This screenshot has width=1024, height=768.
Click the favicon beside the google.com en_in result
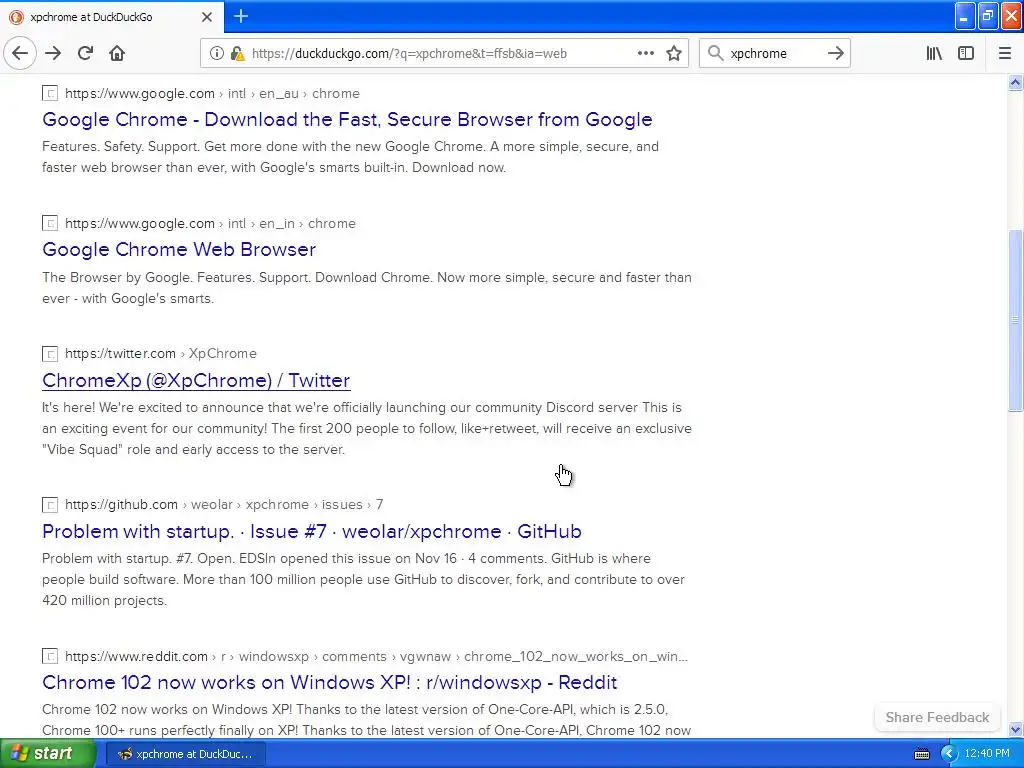50,223
